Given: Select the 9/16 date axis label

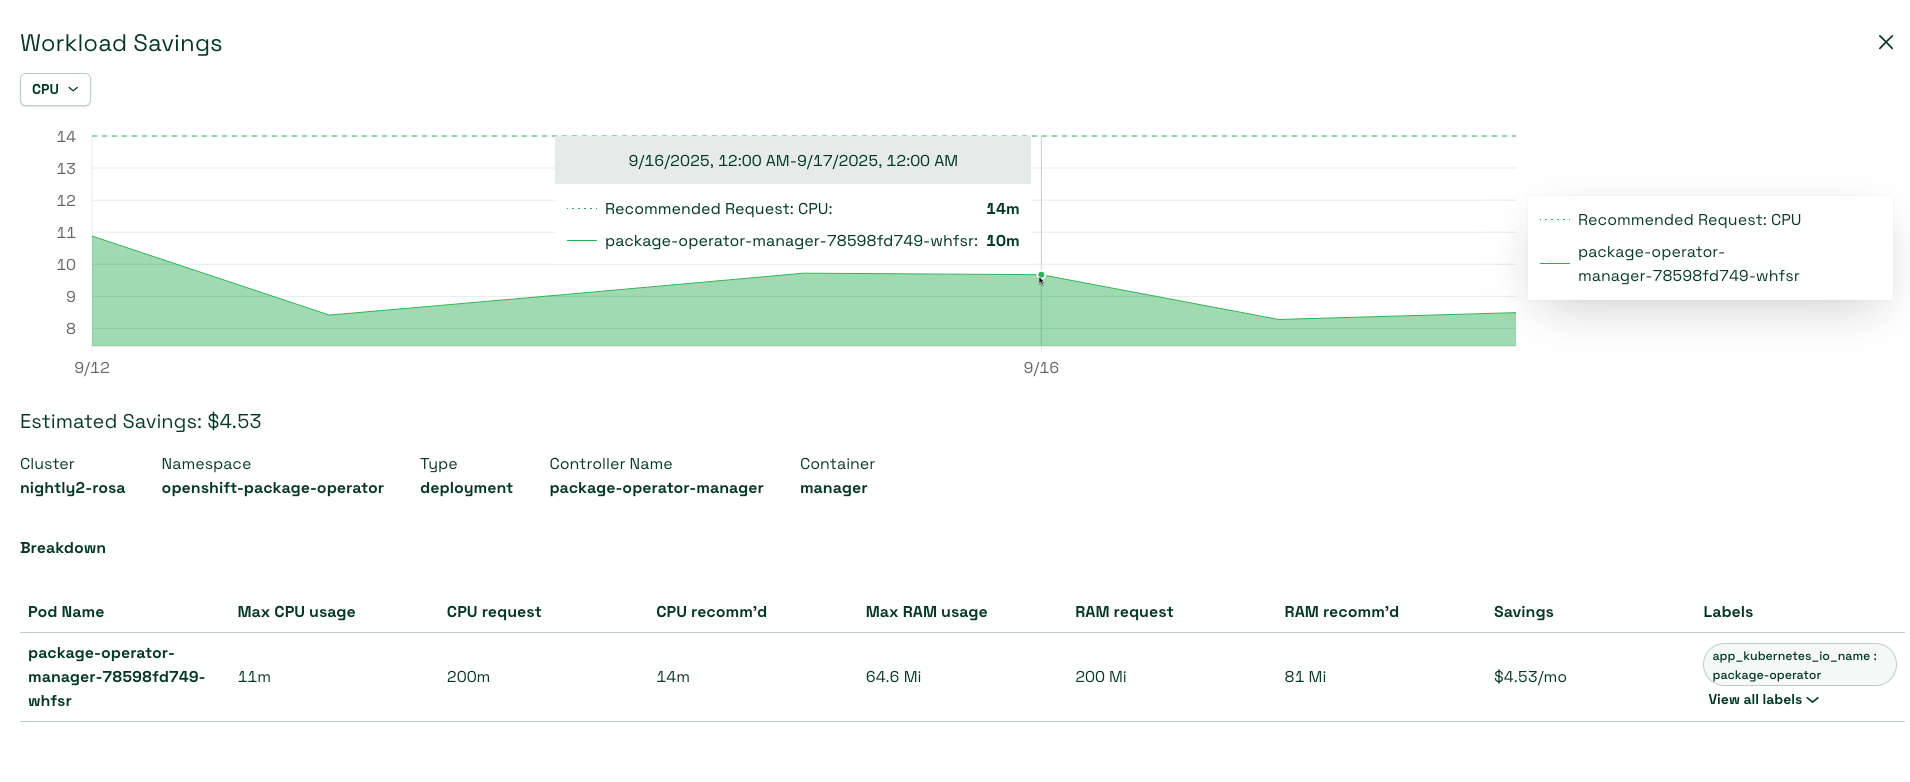Looking at the screenshot, I should 1041,368.
